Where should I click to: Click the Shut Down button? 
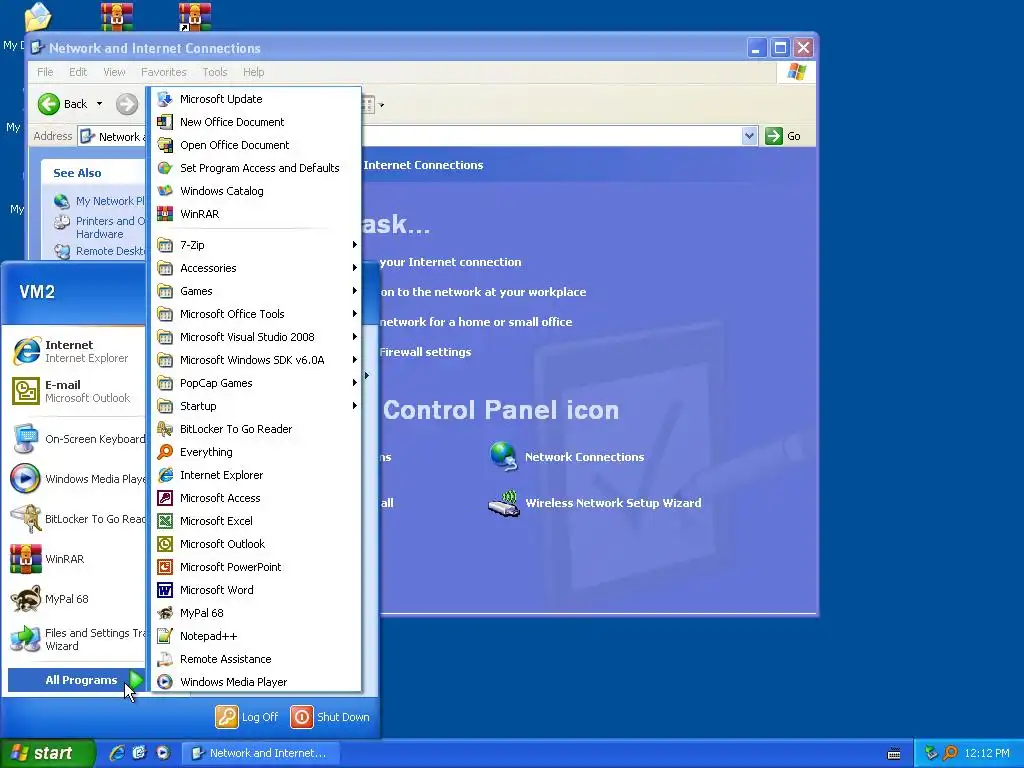click(x=330, y=716)
